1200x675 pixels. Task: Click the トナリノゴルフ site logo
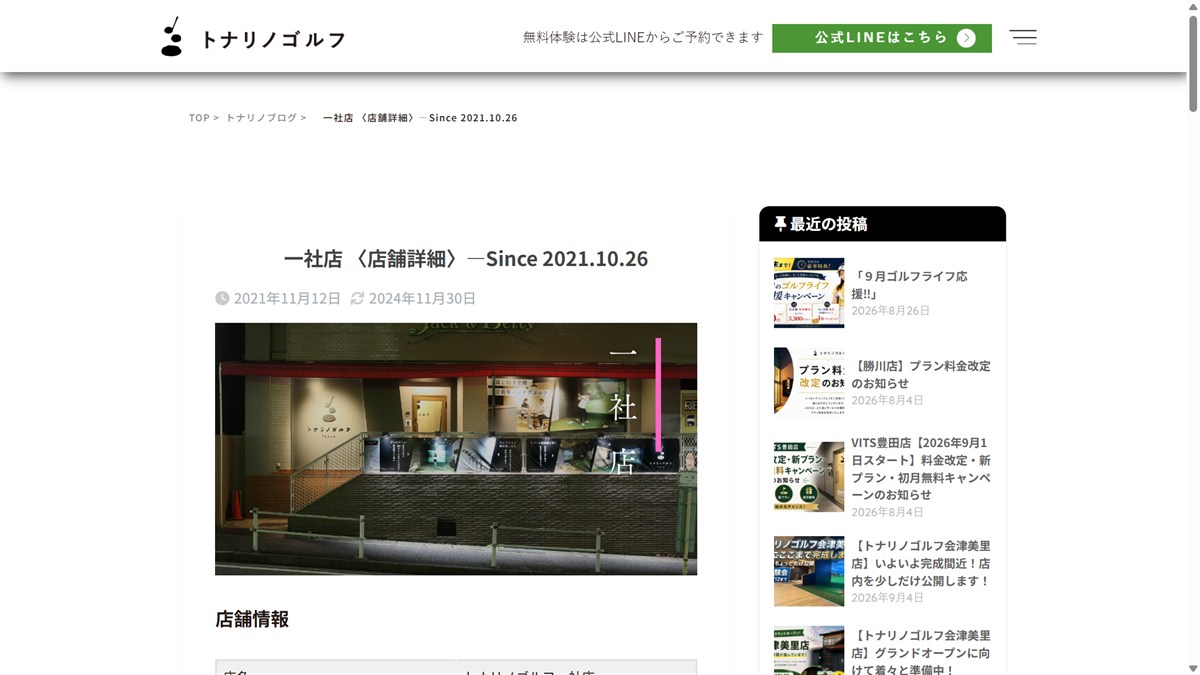[x=254, y=38]
